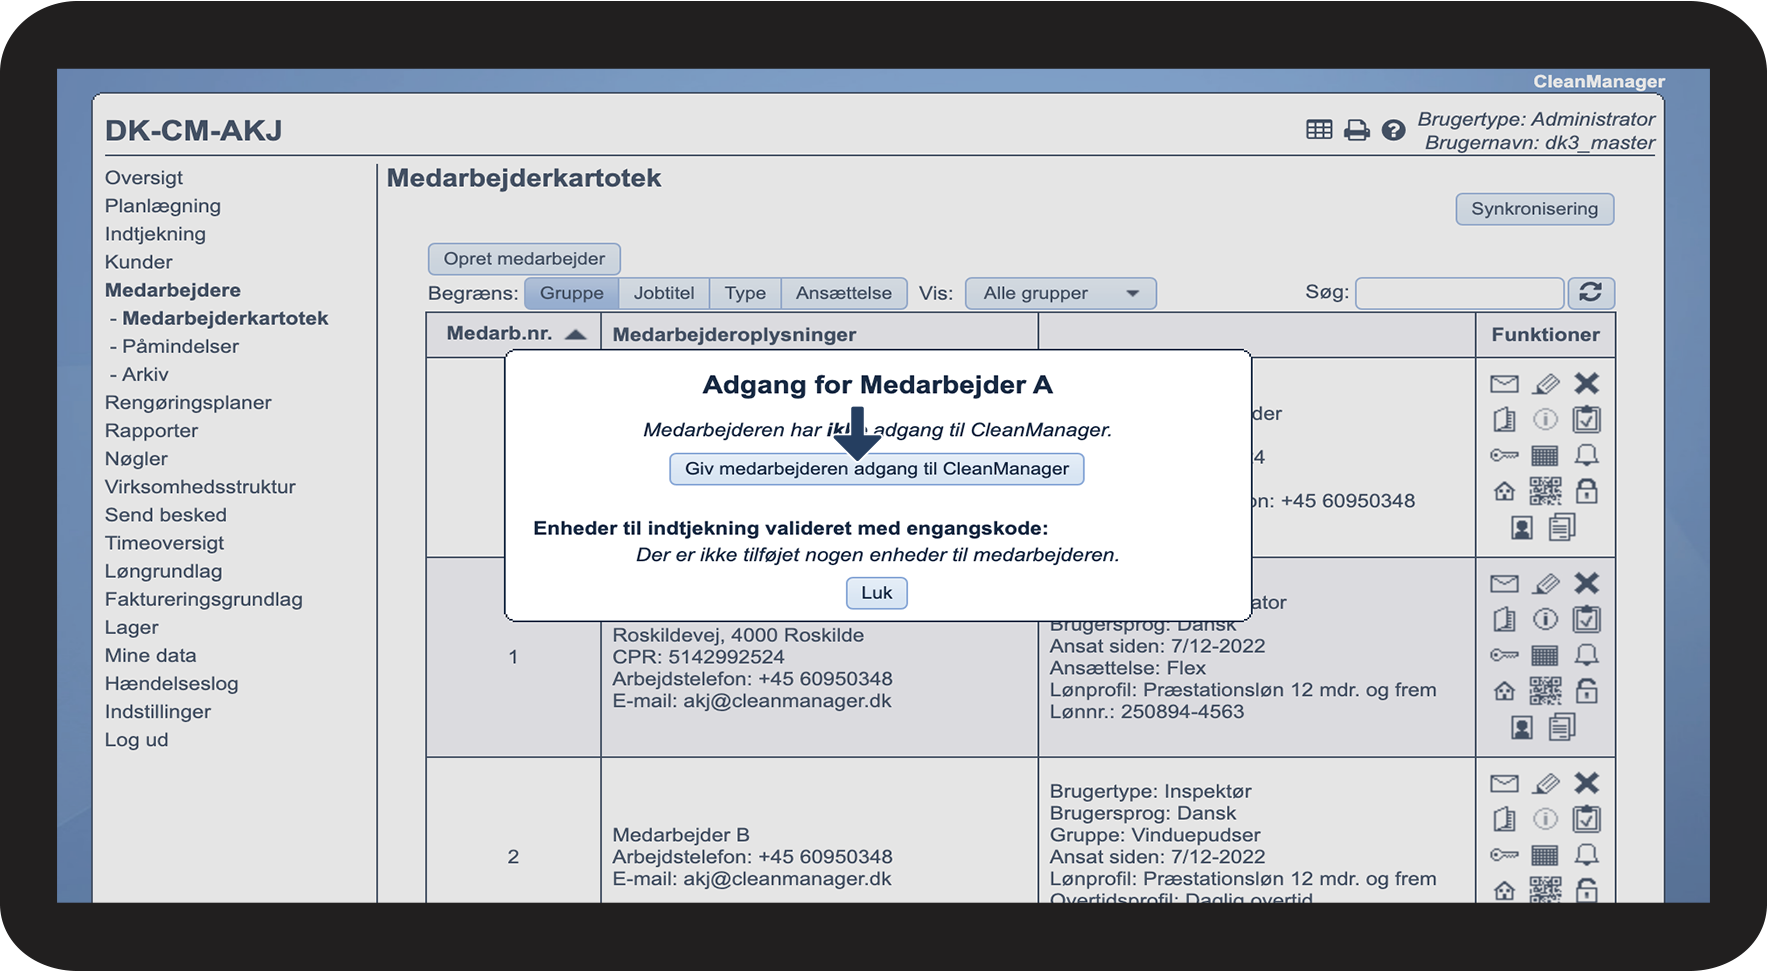
Task: Click the Opret medarbejder button
Action: pyautogui.click(x=524, y=258)
